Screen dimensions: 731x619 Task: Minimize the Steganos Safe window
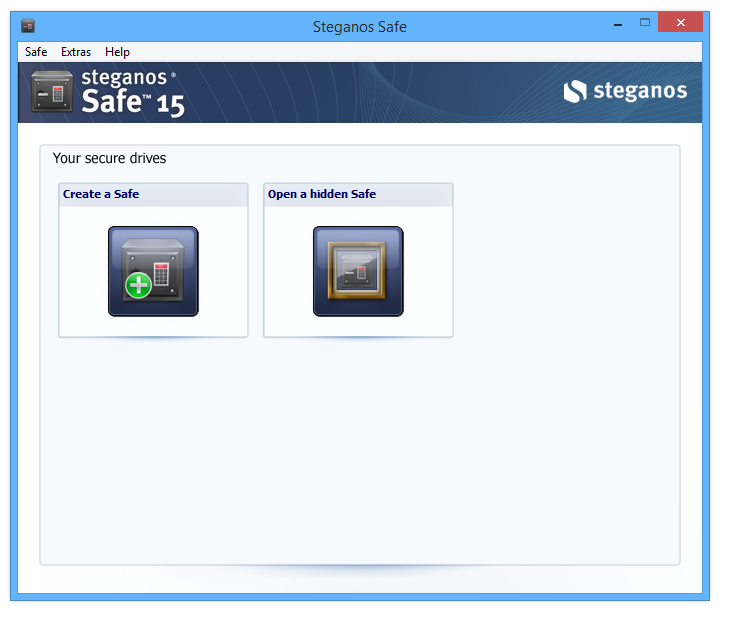pos(618,23)
